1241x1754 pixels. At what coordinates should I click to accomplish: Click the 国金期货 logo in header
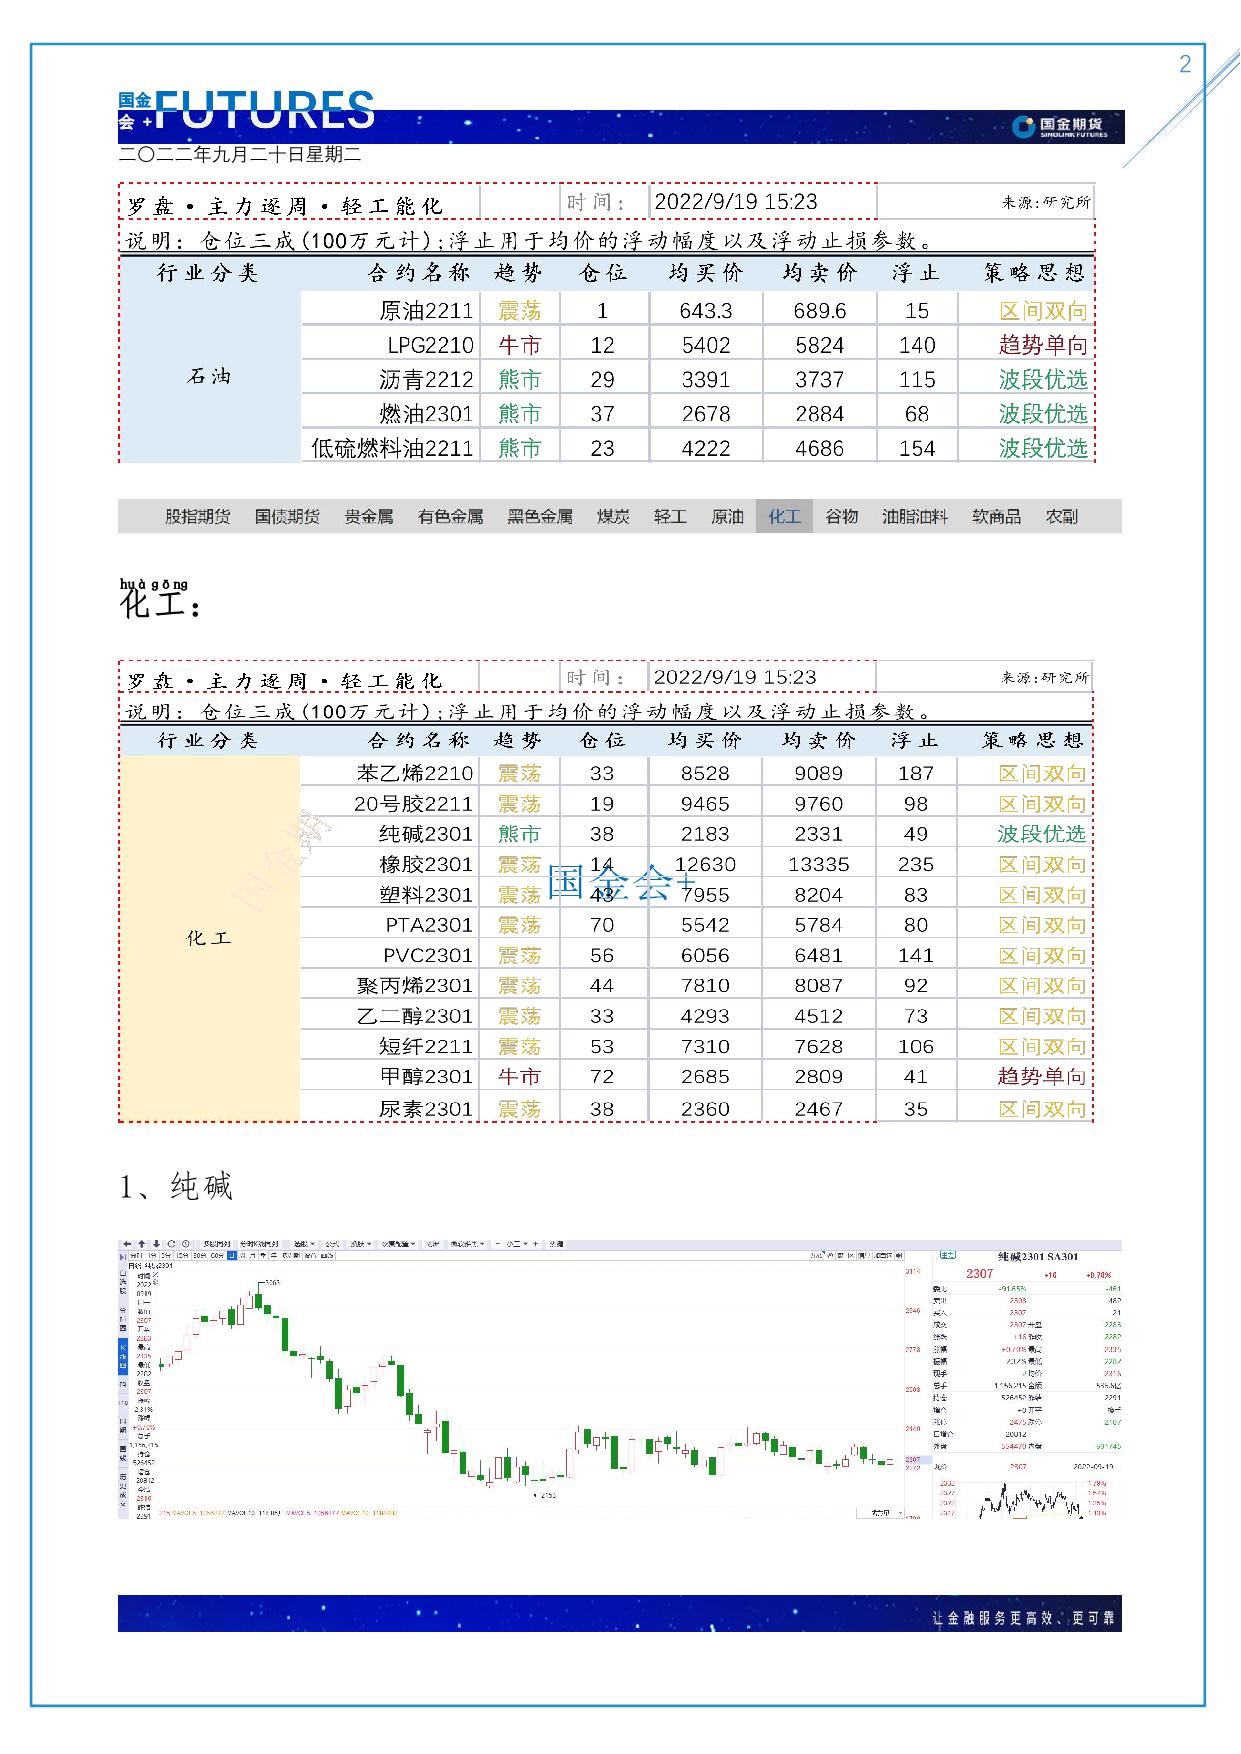click(1060, 127)
